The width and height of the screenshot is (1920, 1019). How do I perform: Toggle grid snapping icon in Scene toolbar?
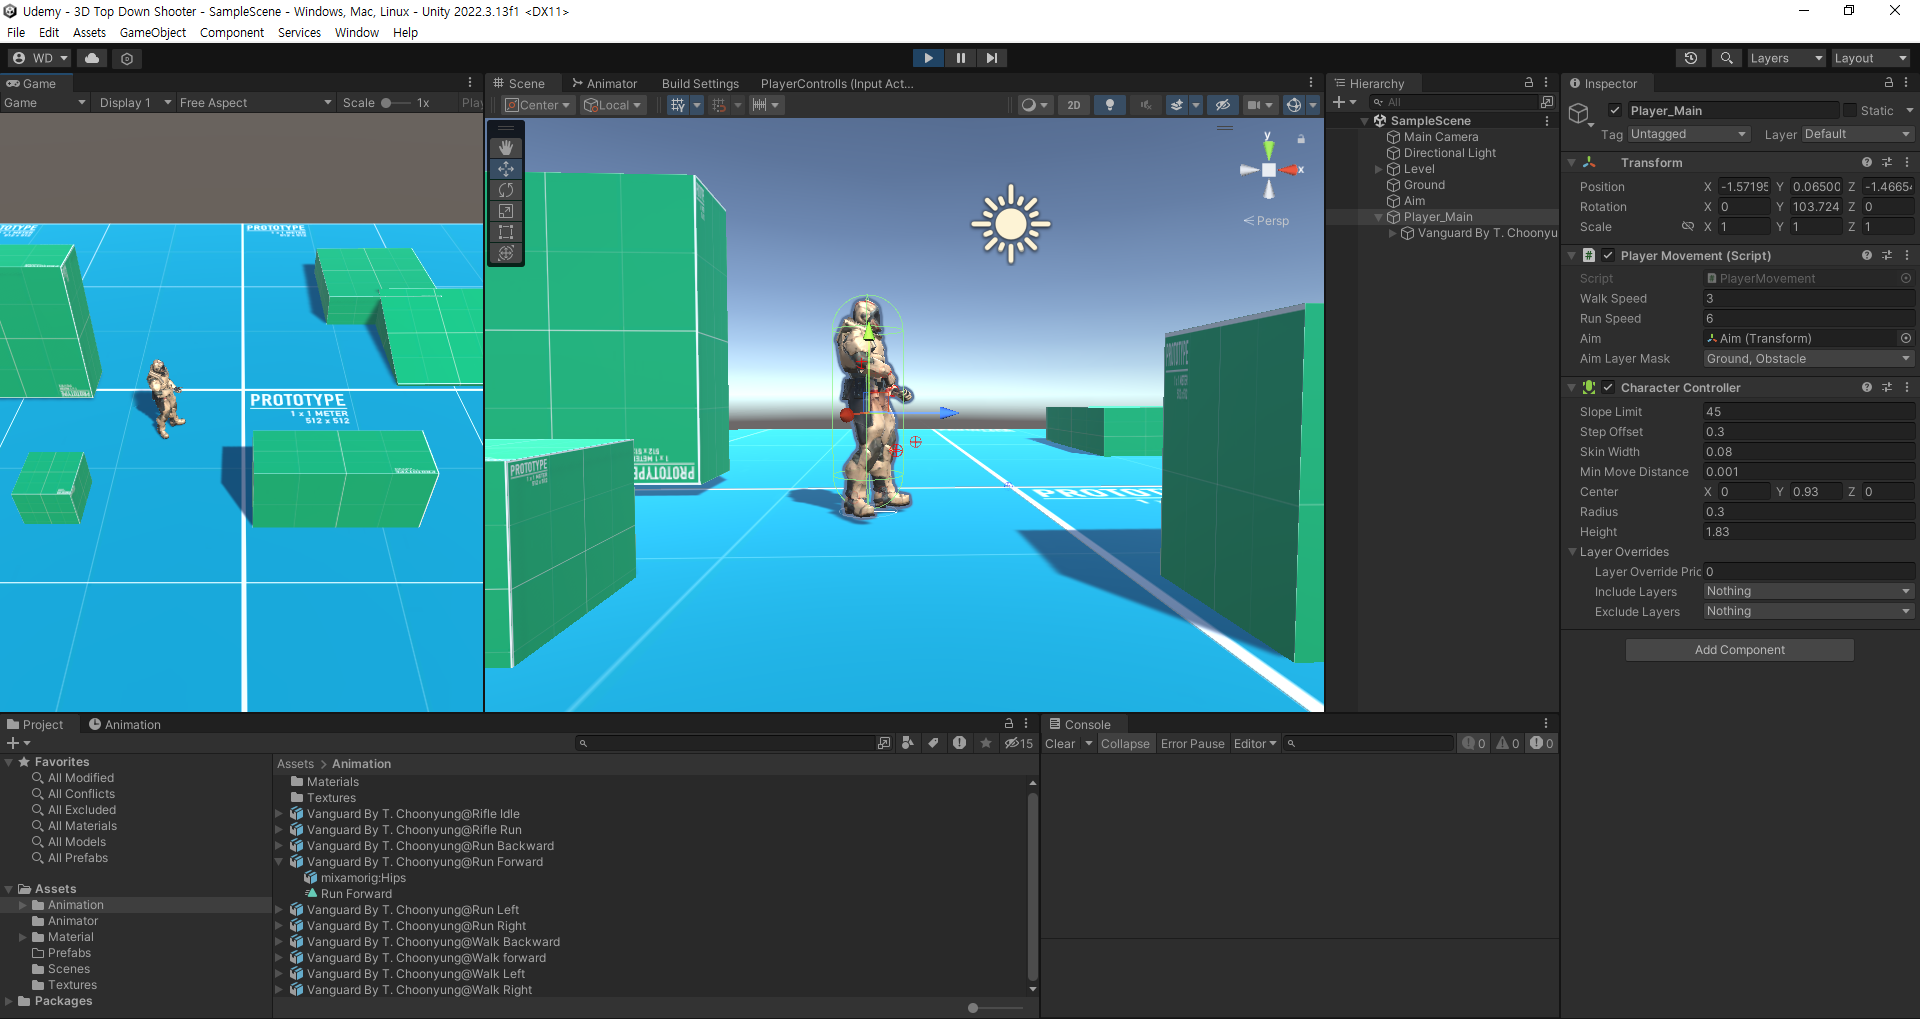click(x=678, y=105)
